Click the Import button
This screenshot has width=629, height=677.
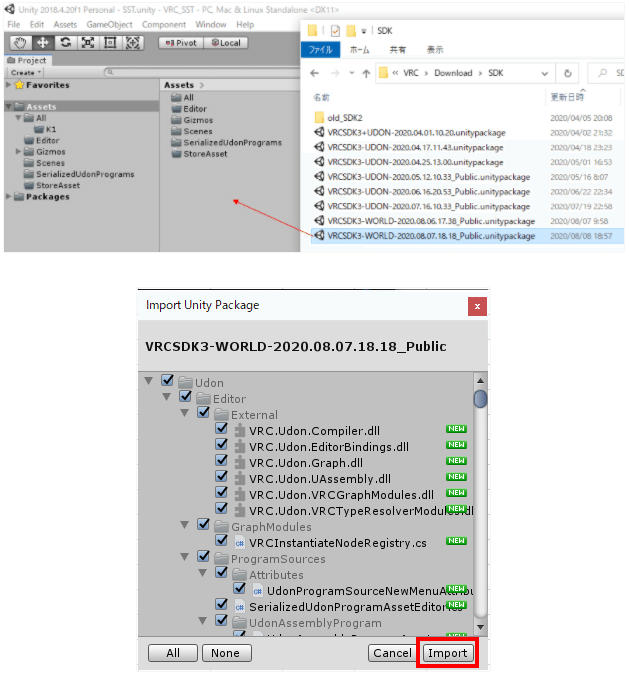pyautogui.click(x=447, y=653)
